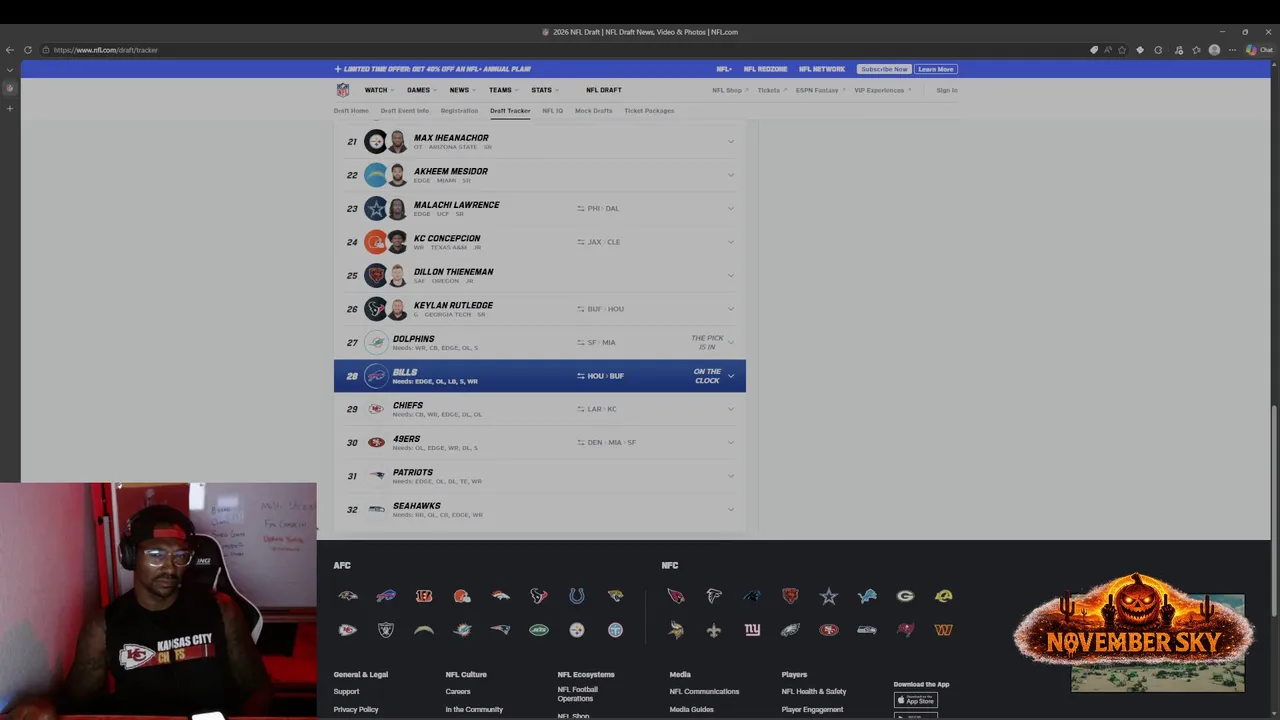Switch to the Mock Drafts tab

593,110
